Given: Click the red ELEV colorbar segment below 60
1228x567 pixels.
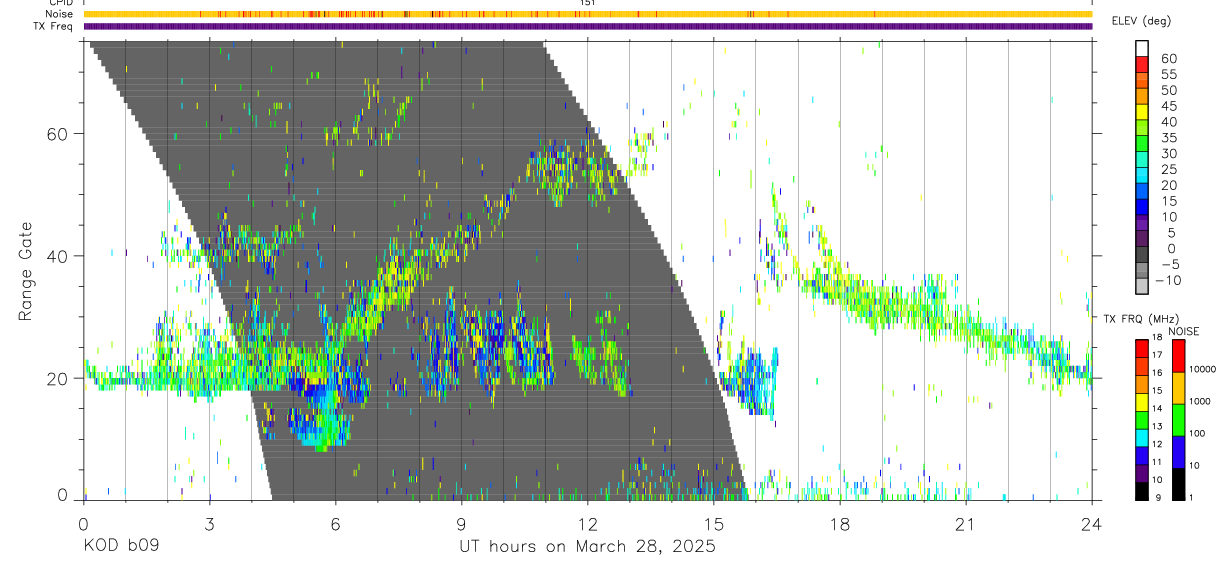Looking at the screenshot, I should 1142,65.
